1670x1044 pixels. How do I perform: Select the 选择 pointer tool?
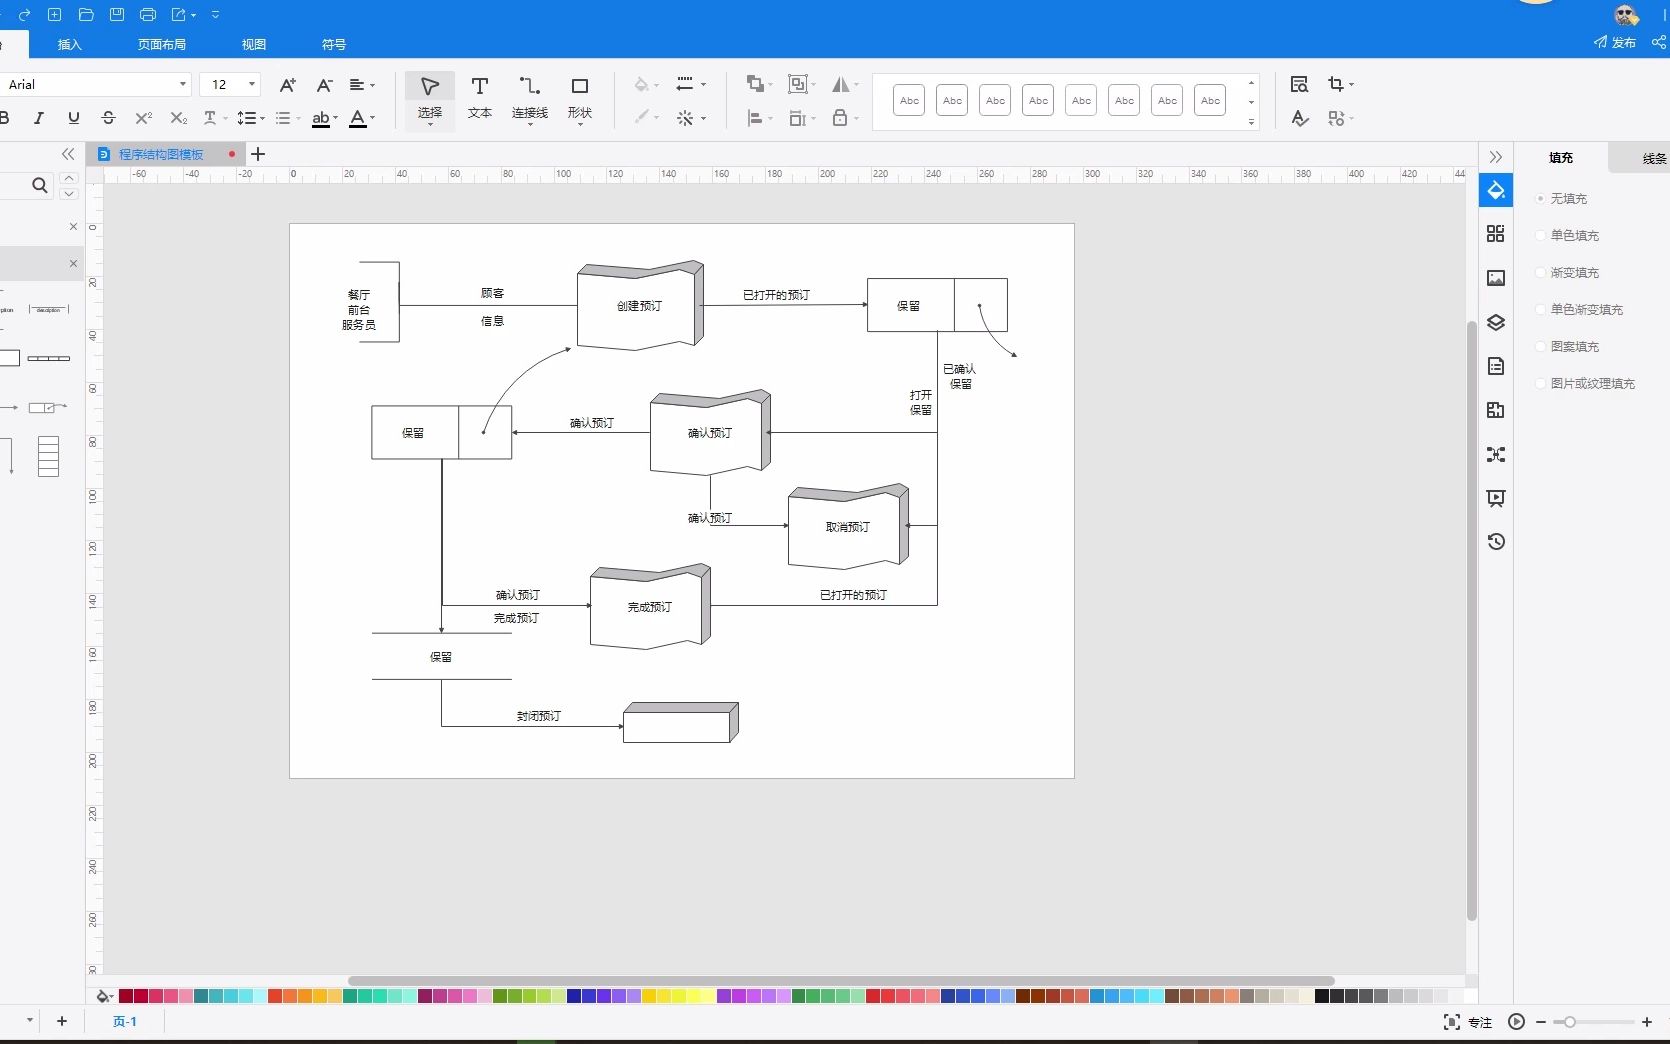coord(430,99)
